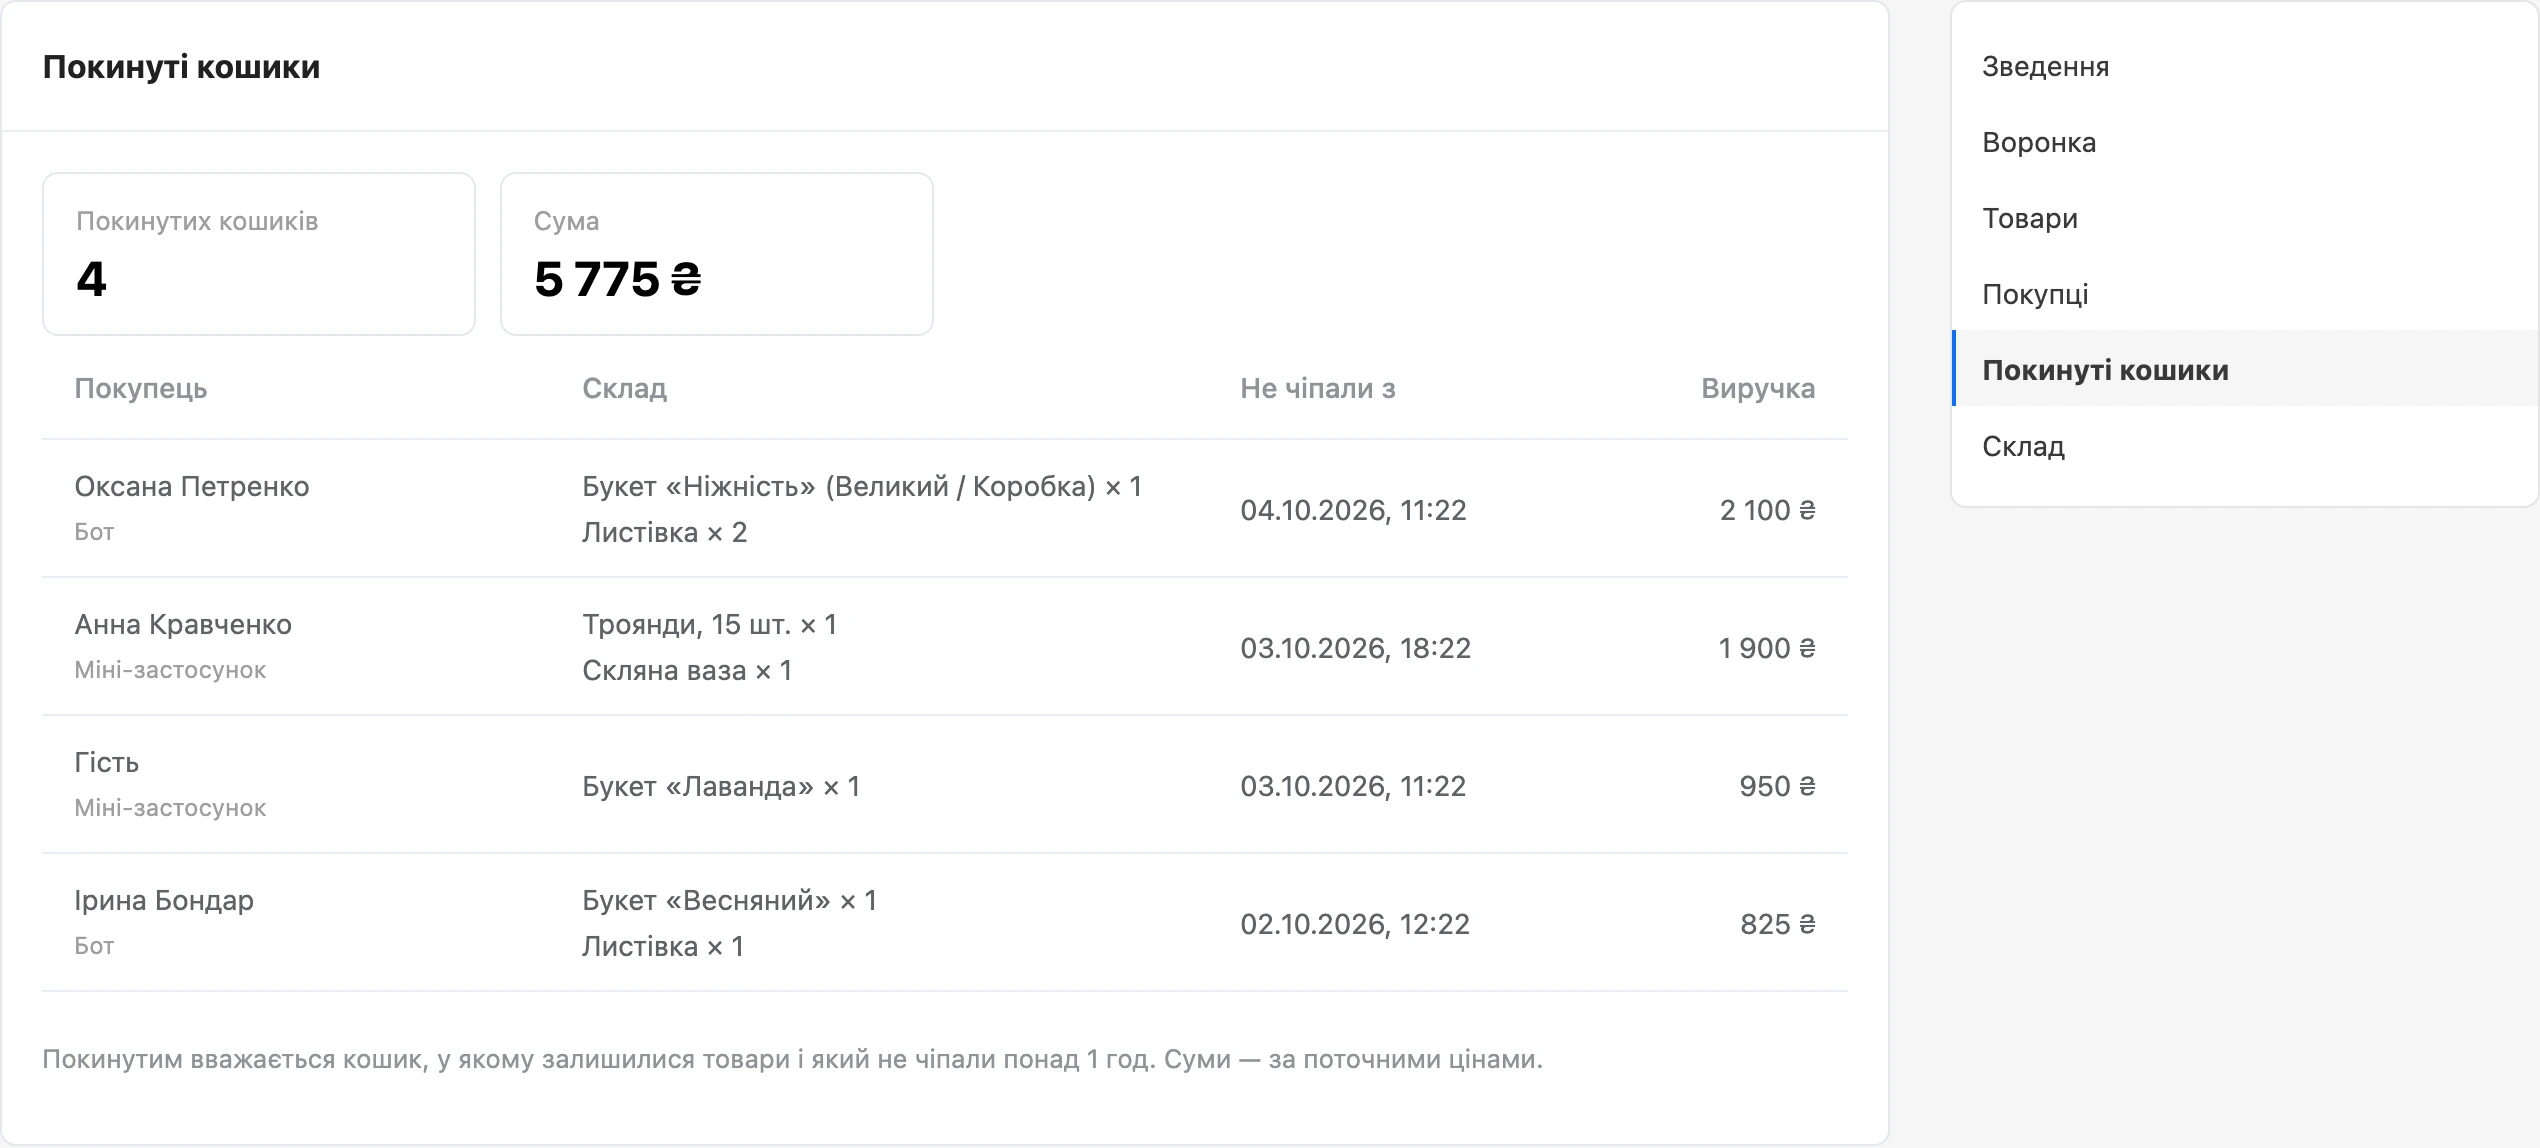The image size is (2540, 1148).
Task: Open the Склад sidebar item
Action: click(2245, 446)
